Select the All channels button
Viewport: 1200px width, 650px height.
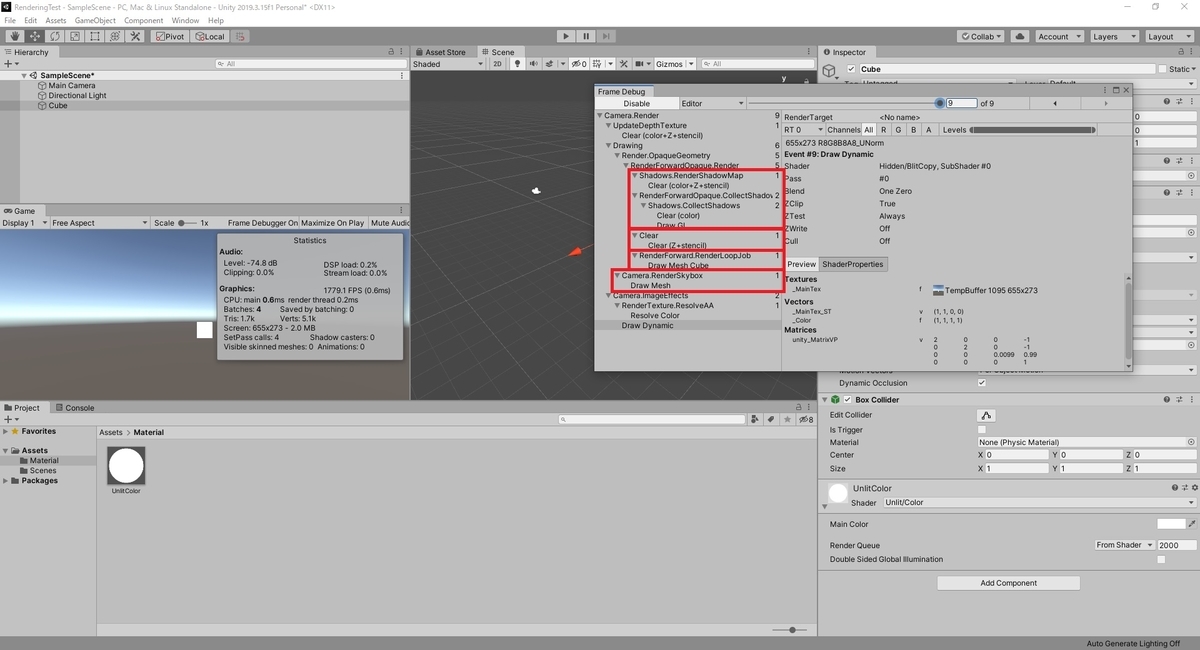click(868, 130)
